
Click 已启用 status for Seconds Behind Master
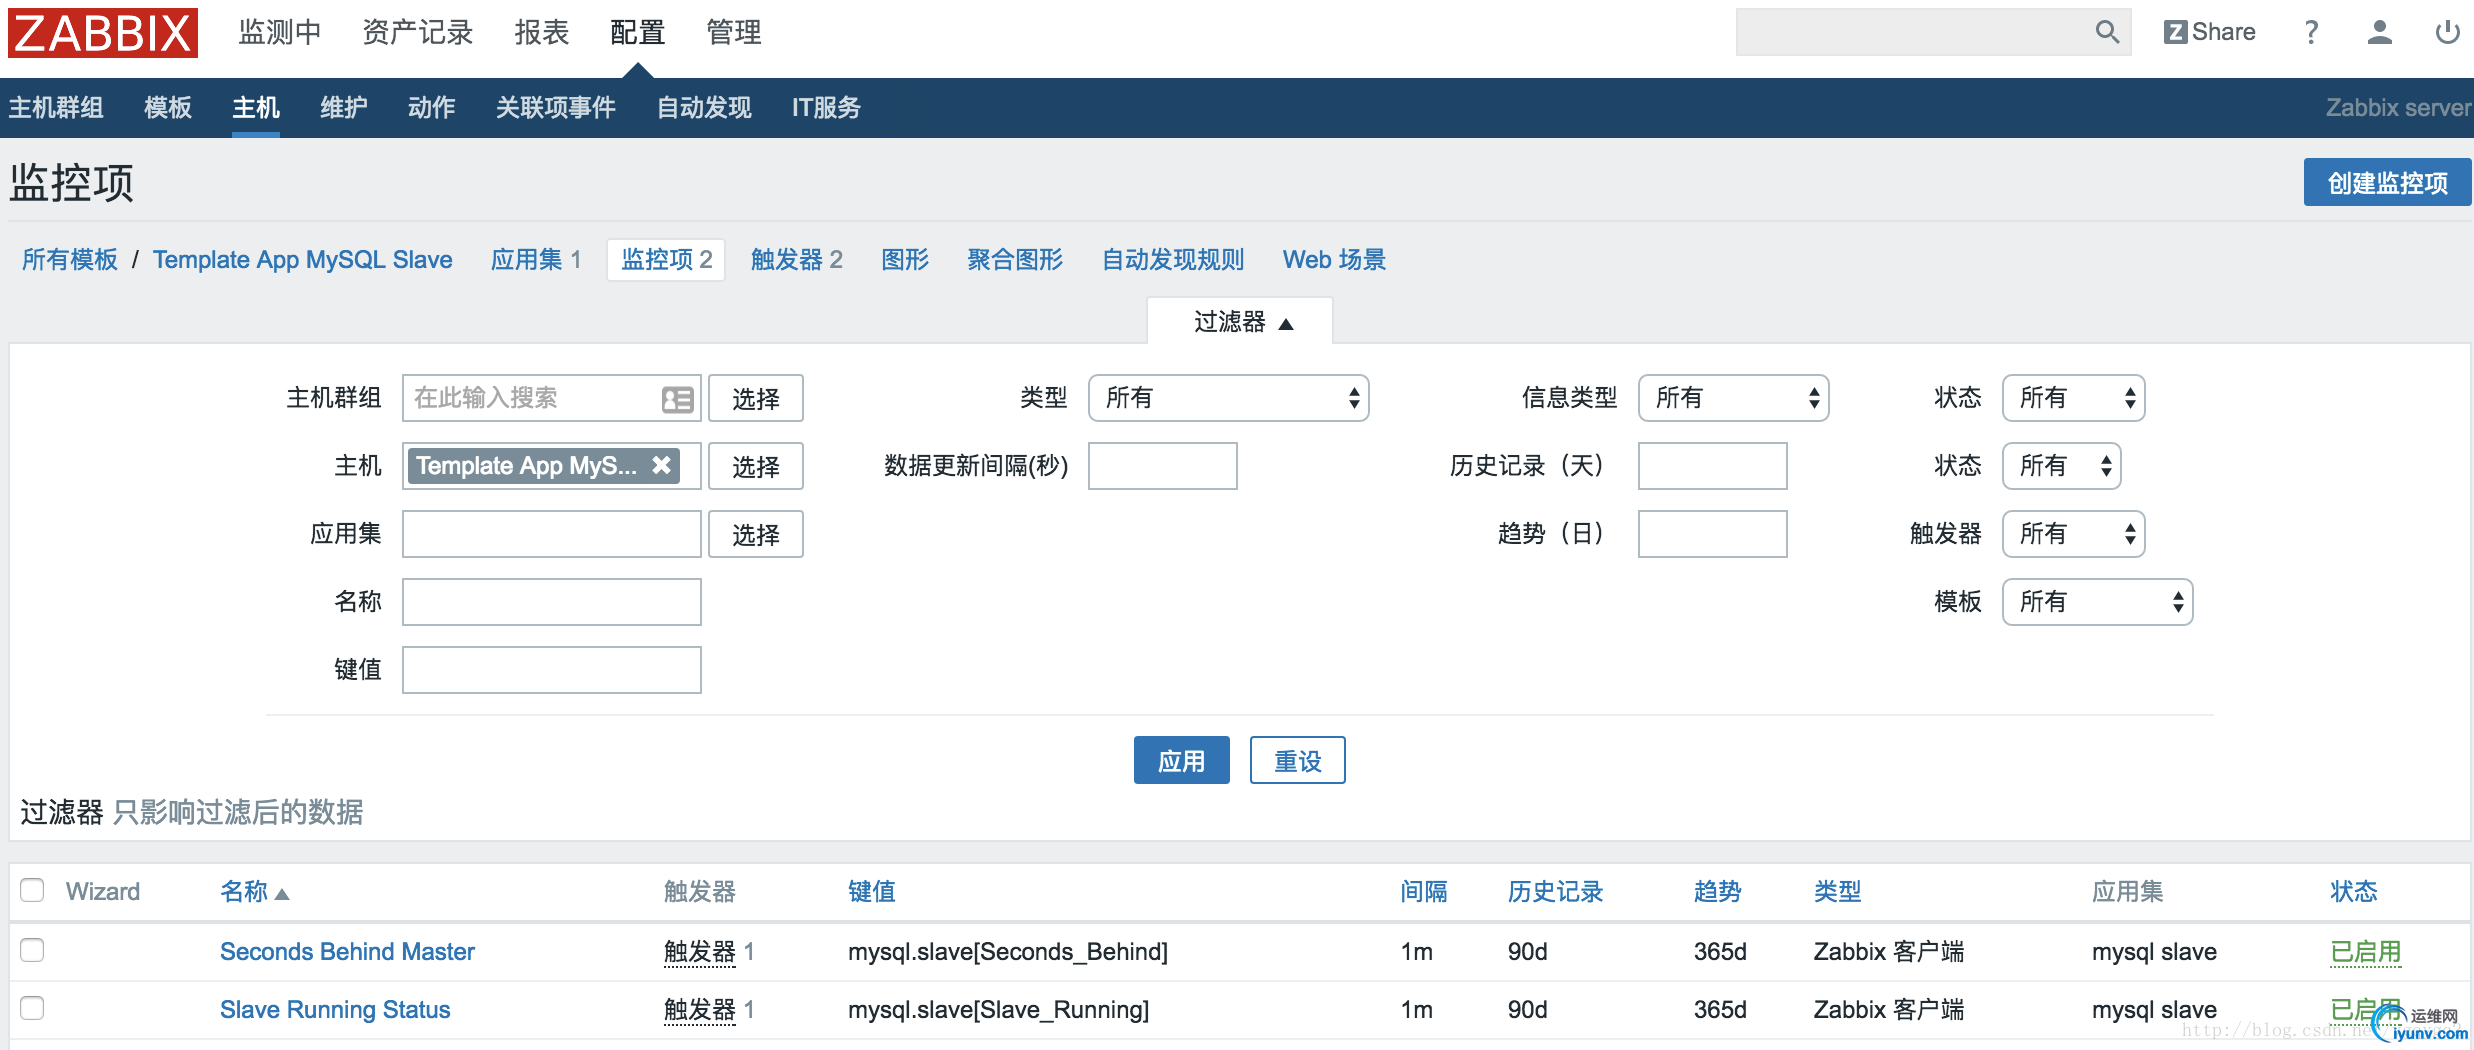coord(2365,952)
